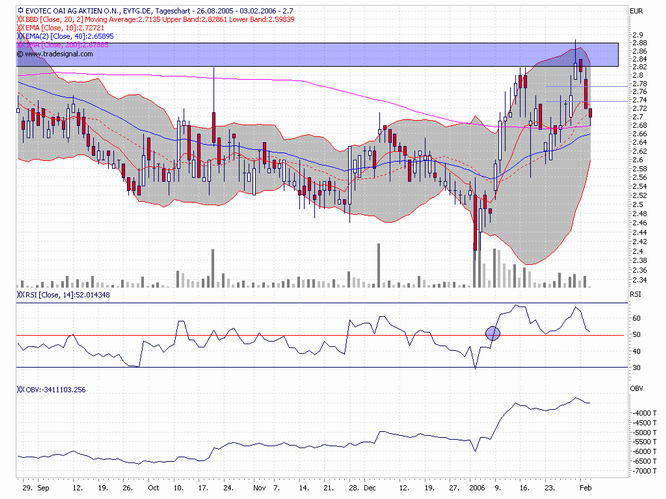Click the blue circle marker on RSI line
Image resolution: width=666 pixels, height=499 pixels.
(x=493, y=333)
